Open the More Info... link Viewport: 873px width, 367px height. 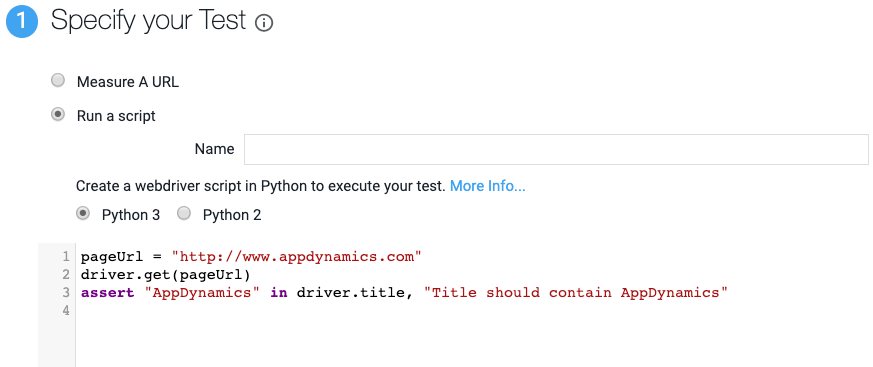pyautogui.click(x=488, y=186)
